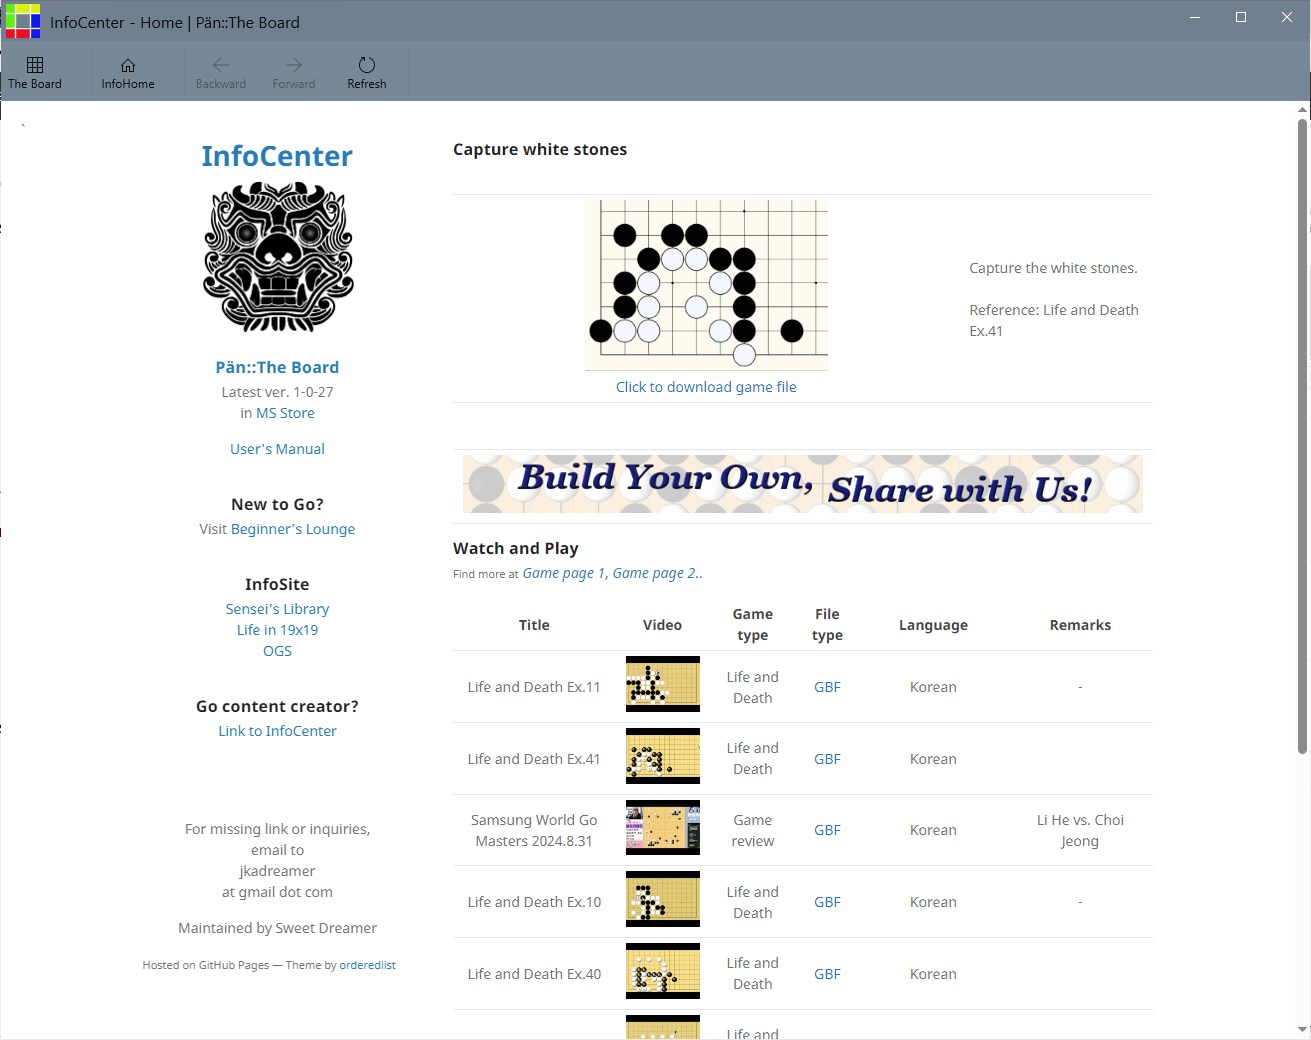
Task: Click 'Reference: Life and Death Ex.41' text
Action: (1054, 320)
